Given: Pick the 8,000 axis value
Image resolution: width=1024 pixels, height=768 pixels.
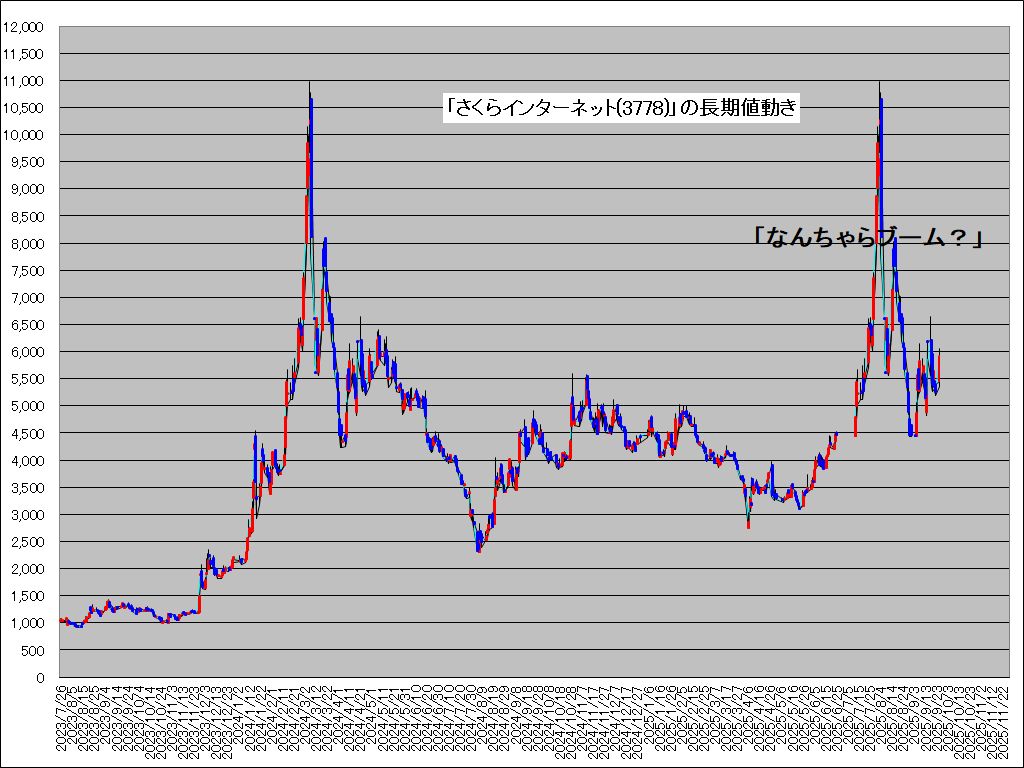Looking at the screenshot, I should (27, 244).
